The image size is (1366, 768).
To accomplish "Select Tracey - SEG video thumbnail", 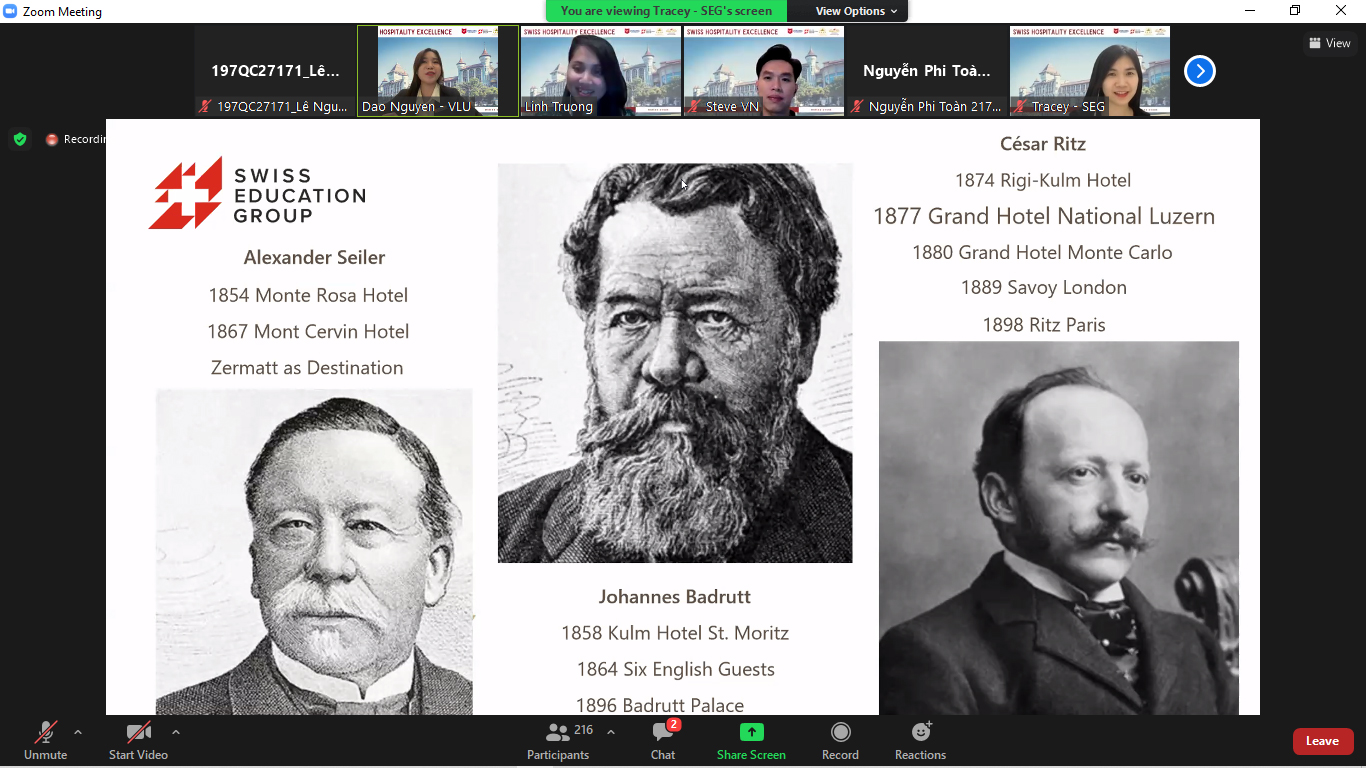I will point(1090,71).
